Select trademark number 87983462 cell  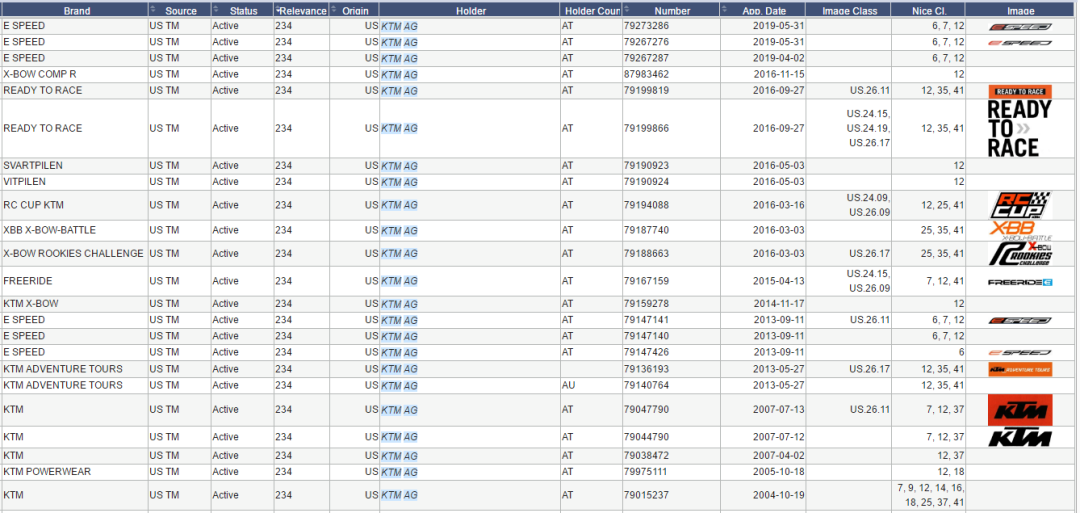(646, 75)
